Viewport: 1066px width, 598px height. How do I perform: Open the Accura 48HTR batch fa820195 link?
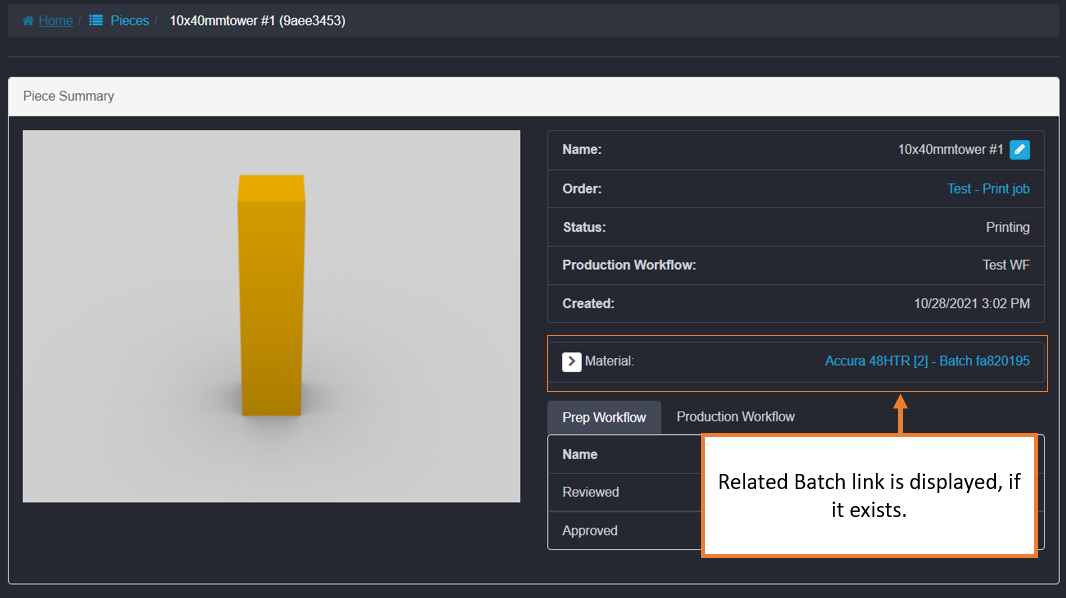click(927, 361)
